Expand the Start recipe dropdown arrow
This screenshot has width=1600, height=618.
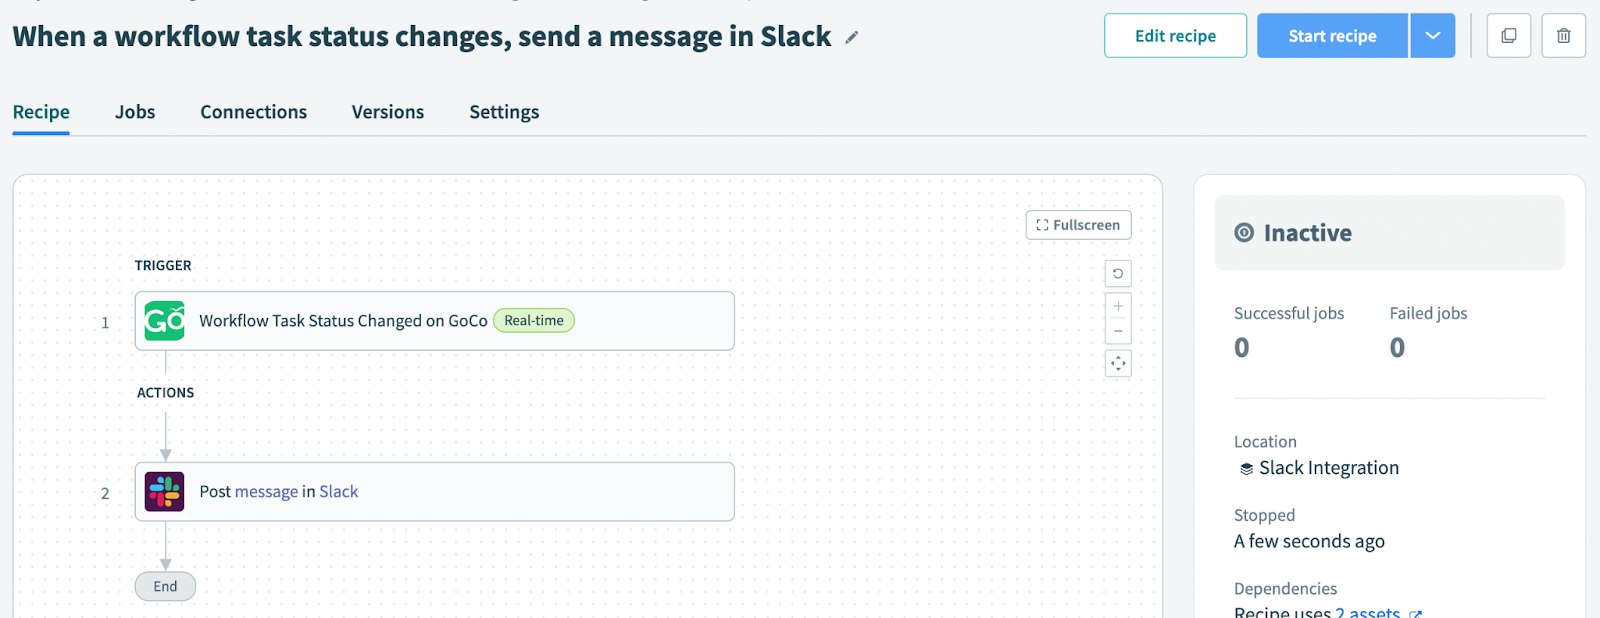[x=1432, y=36]
